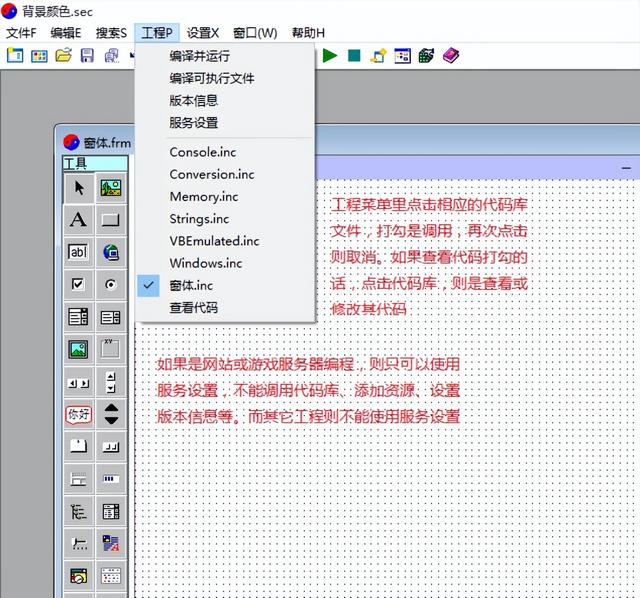
Task: Click the new form window toolbar icon
Action: coord(39,56)
